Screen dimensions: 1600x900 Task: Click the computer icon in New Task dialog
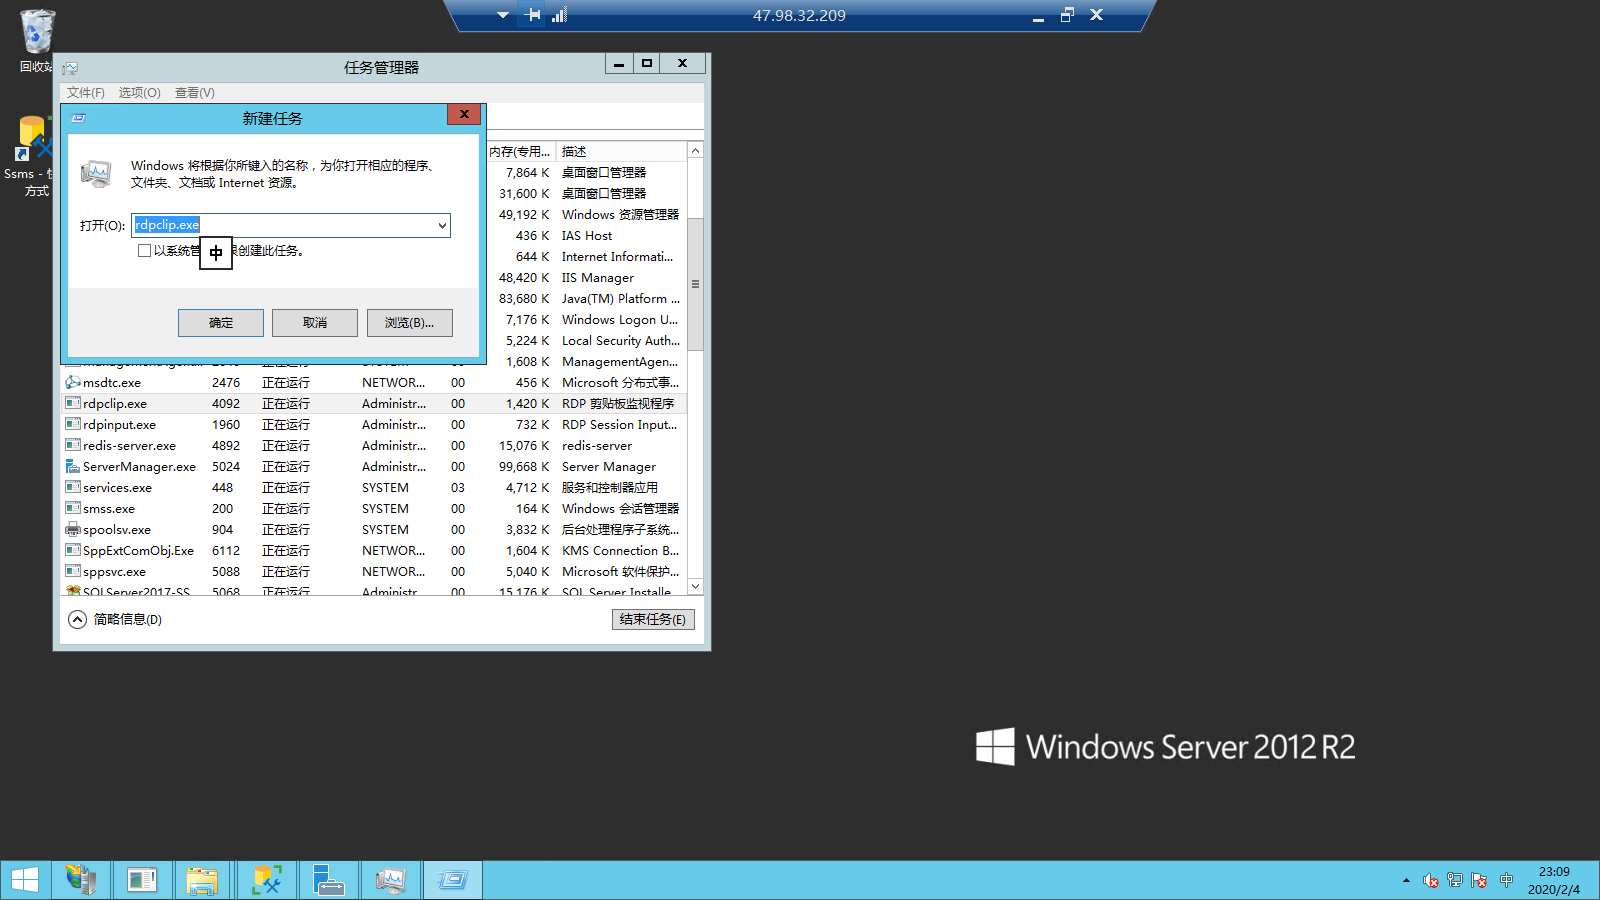pos(96,174)
